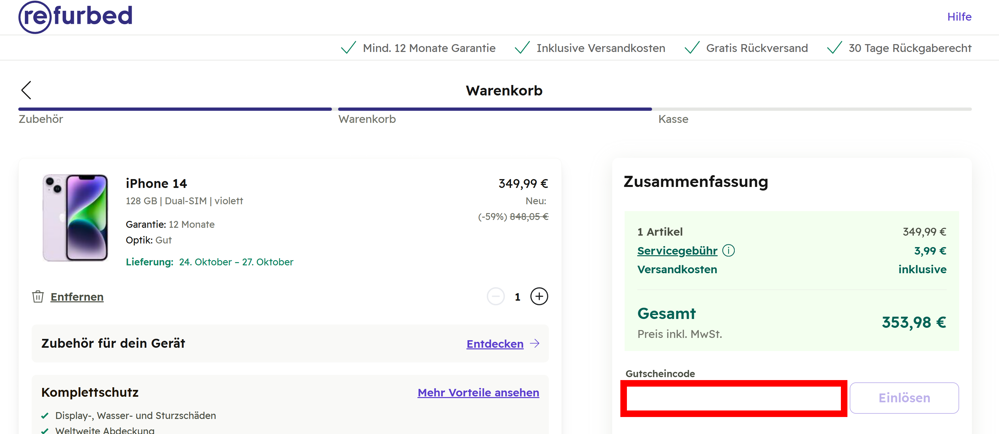999x434 pixels.
Task: Click the Optik: Gut text
Action: pos(149,240)
